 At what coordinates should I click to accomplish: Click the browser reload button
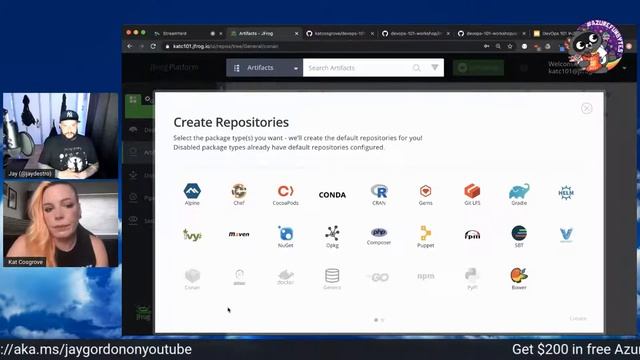click(153, 47)
